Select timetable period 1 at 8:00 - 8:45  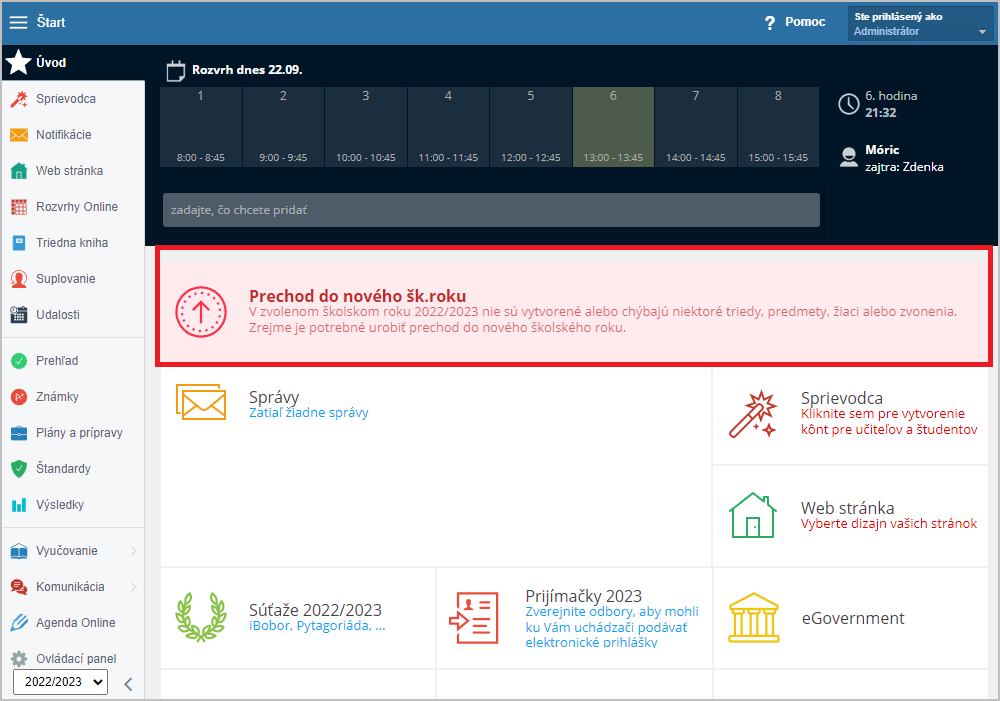tap(201, 127)
